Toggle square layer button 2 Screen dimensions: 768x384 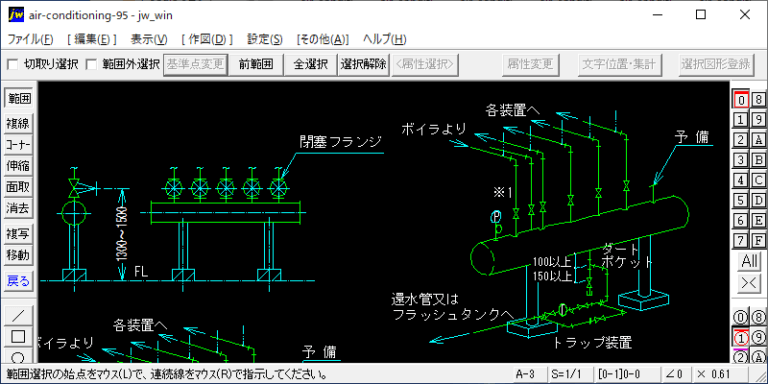point(741,140)
